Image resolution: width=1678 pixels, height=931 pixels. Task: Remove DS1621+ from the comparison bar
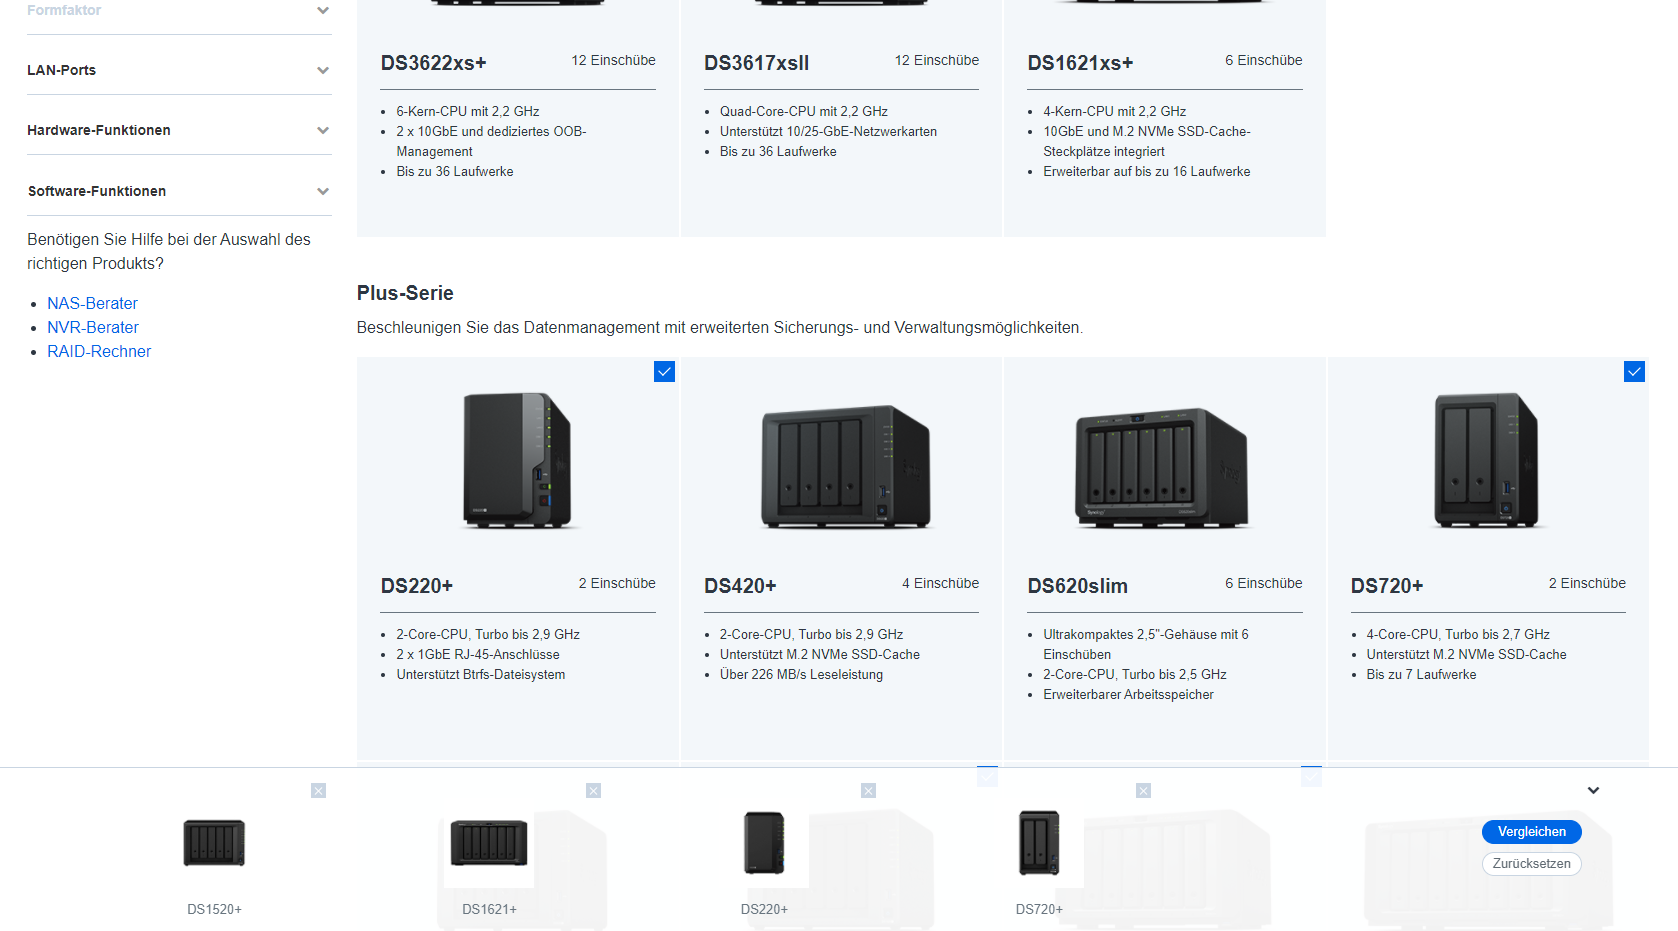(x=593, y=791)
